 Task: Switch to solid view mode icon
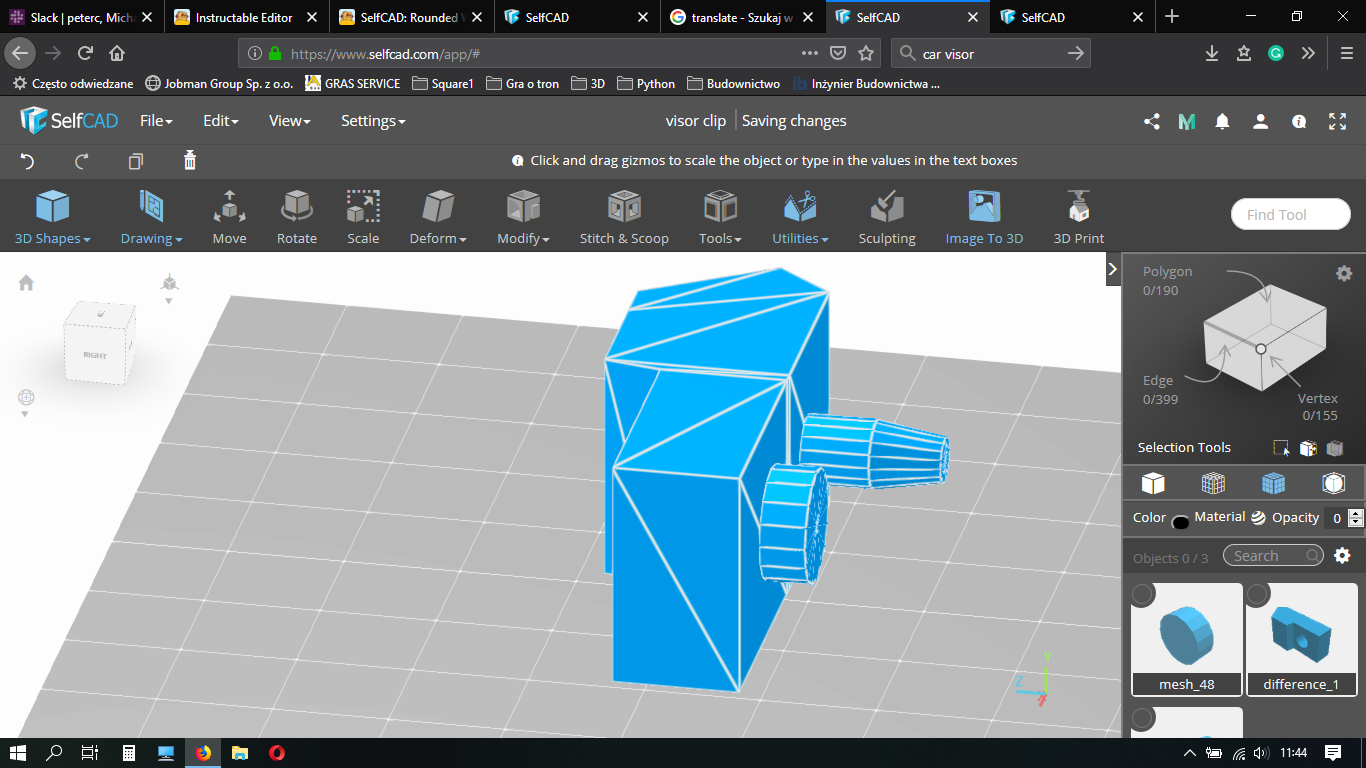pos(1153,484)
